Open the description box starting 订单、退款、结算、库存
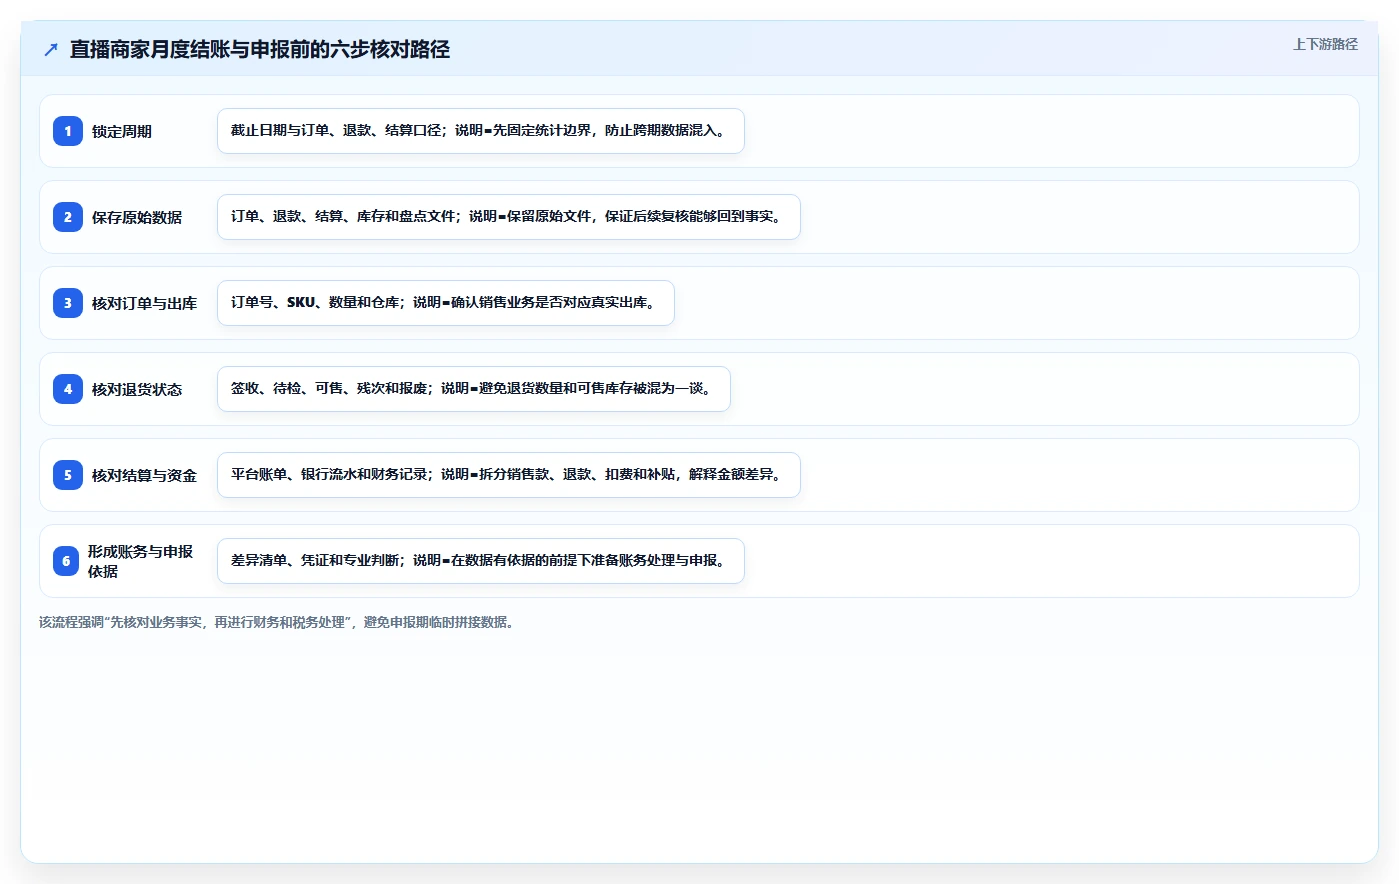 [509, 217]
